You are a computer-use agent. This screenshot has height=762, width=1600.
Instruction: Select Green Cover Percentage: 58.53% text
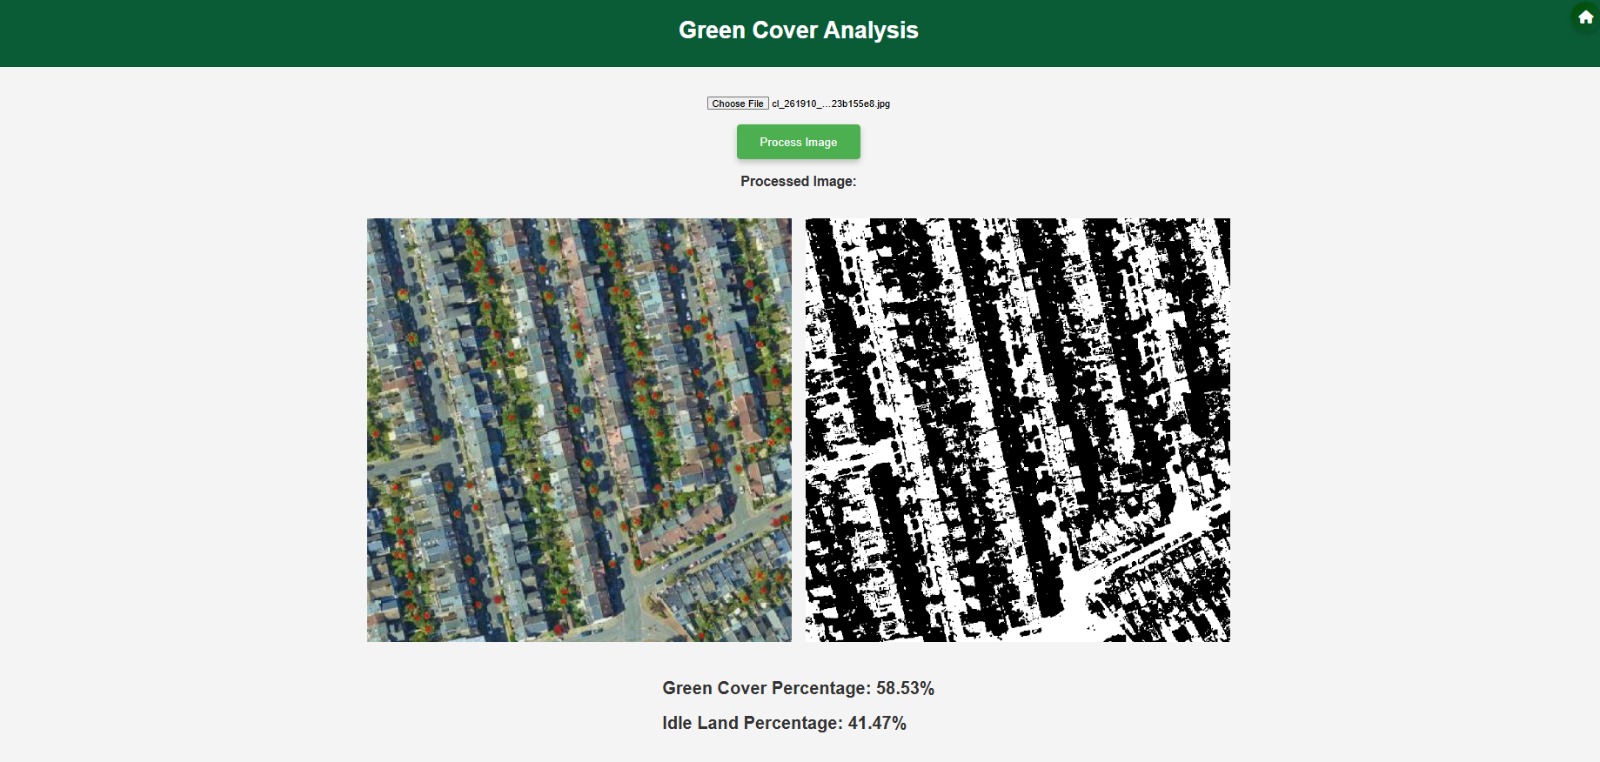point(798,688)
